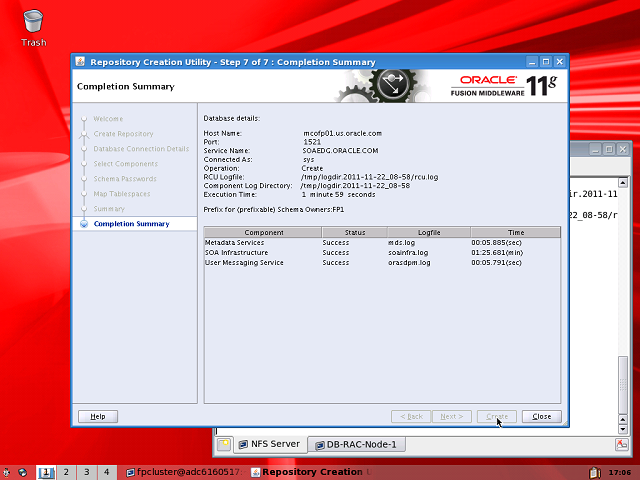The image size is (640, 480).
Task: Select the Database Connection Details step
Action: coord(141,149)
